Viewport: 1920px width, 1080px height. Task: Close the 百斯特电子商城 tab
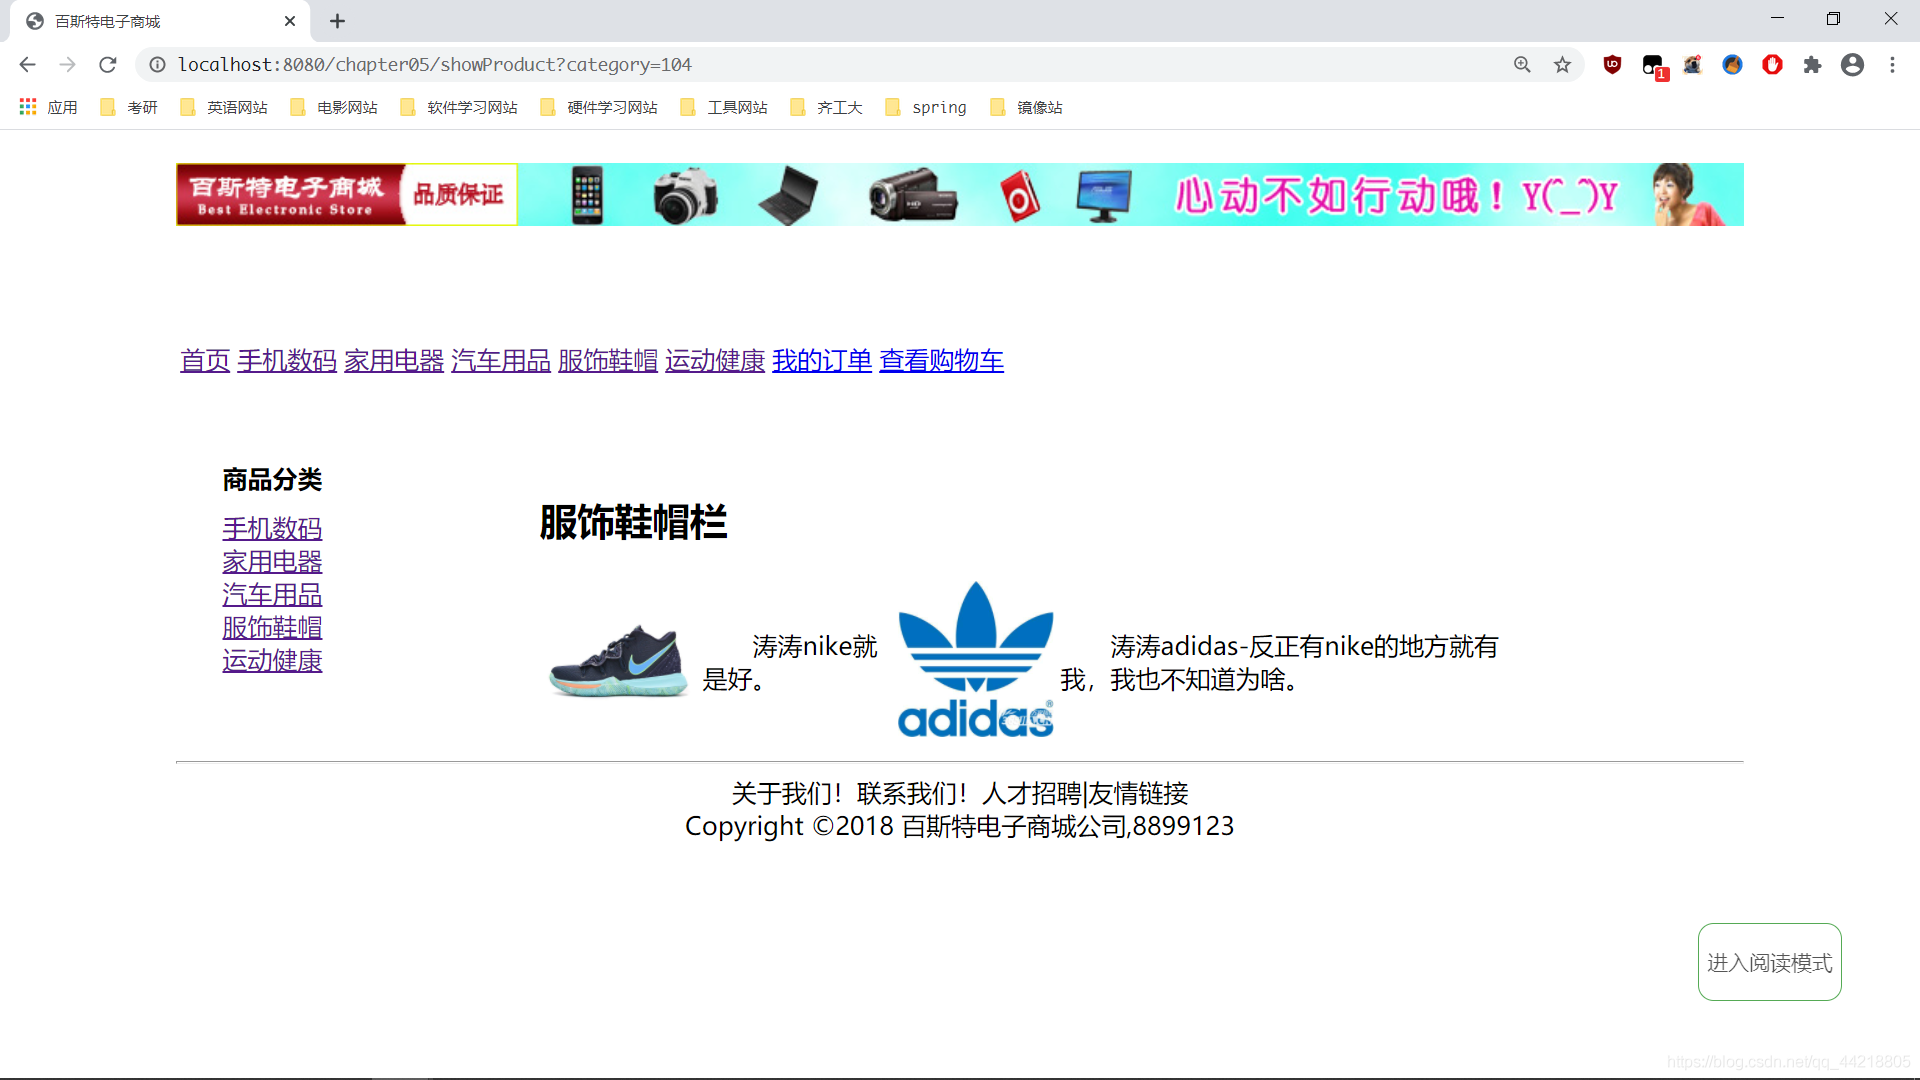click(x=290, y=21)
